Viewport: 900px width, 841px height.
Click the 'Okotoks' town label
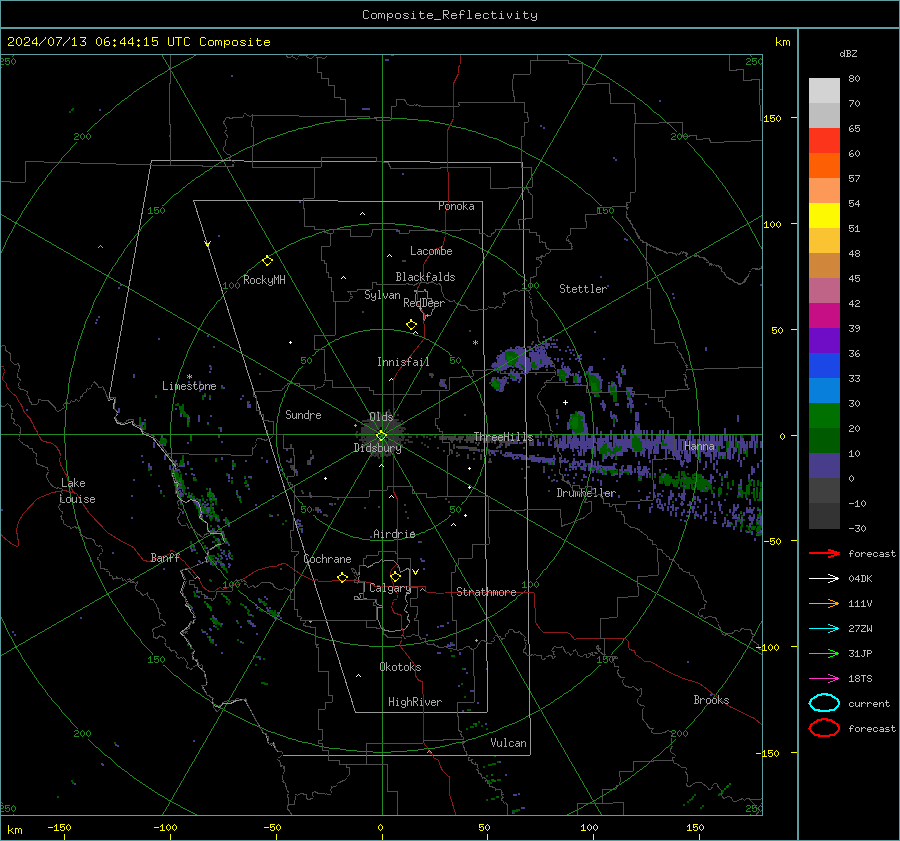[x=400, y=667]
